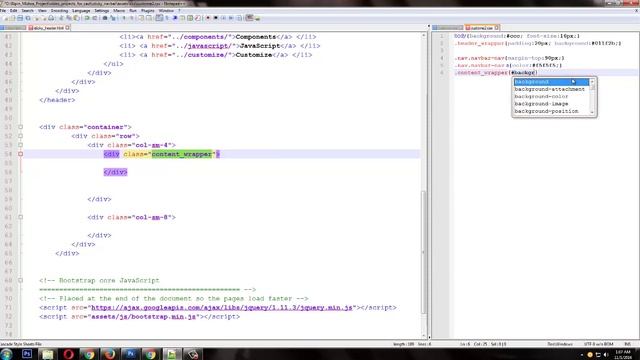
Task: Click Run Macro Multiple Times icon
Action: pyautogui.click(x=231, y=18)
